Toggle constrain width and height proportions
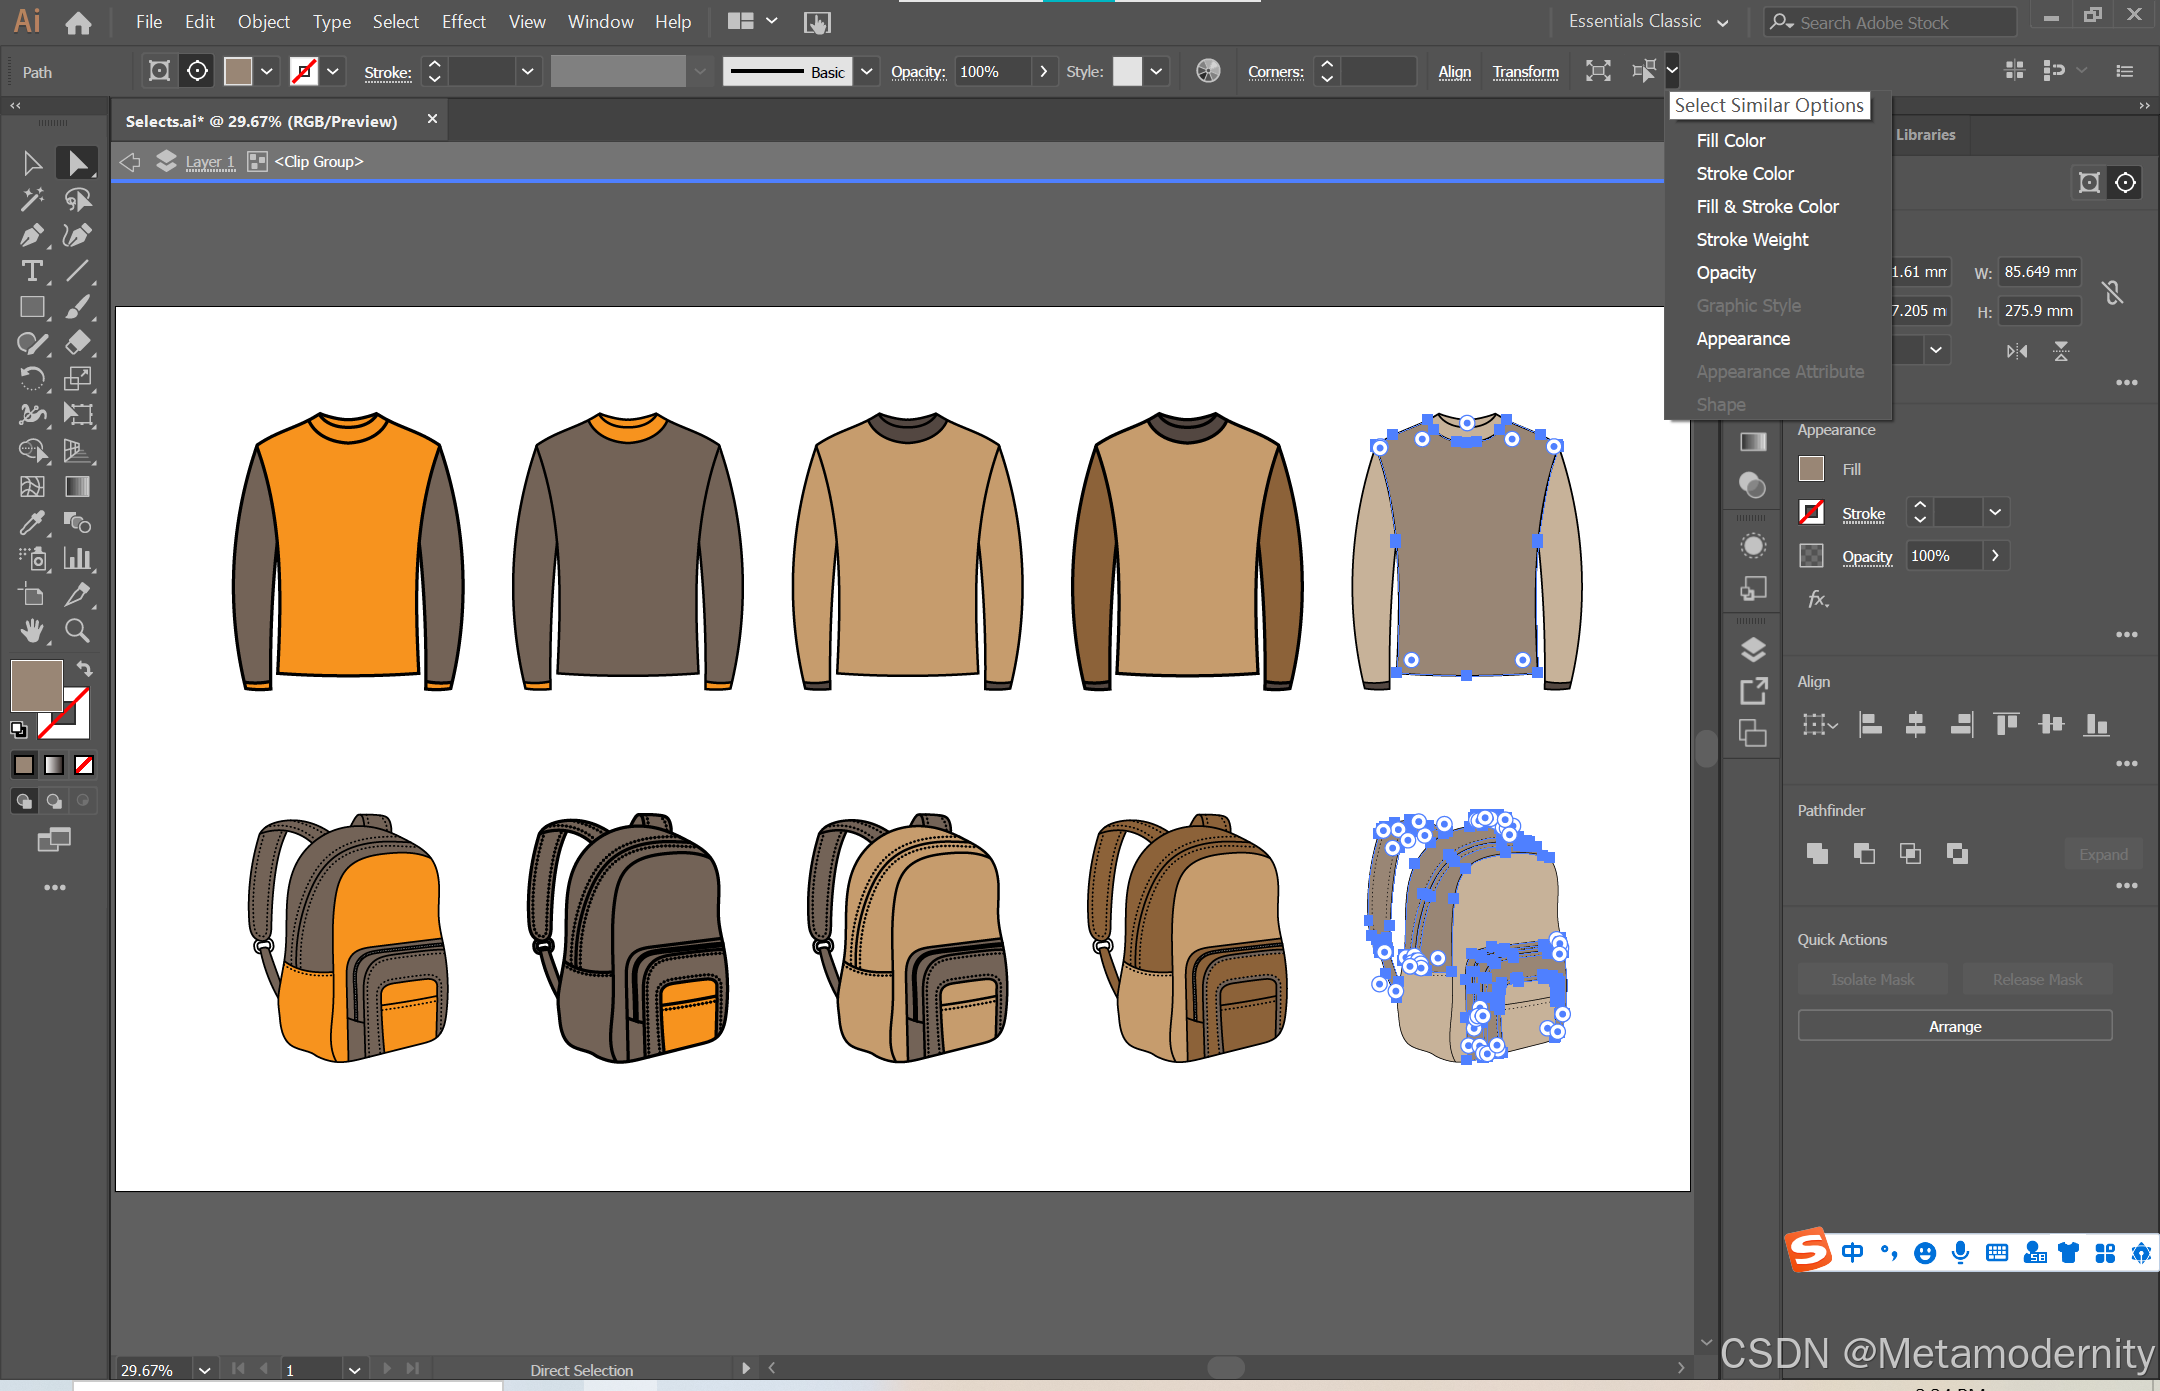The width and height of the screenshot is (2160, 1391). (2112, 292)
